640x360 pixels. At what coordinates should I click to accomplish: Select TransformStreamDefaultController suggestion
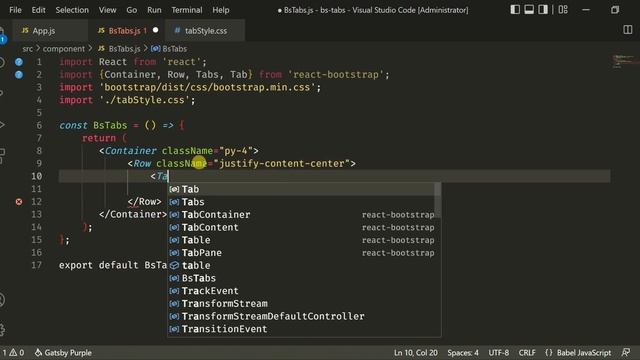pos(301,316)
